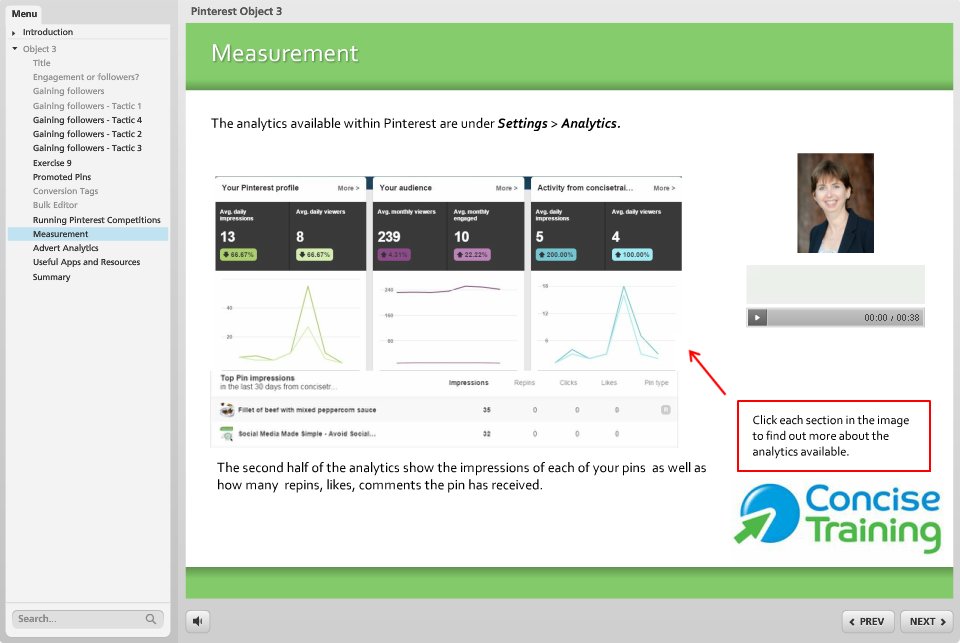This screenshot has height=643, width=960.
Task: Advance to the next slide with NEXT
Action: click(x=927, y=621)
